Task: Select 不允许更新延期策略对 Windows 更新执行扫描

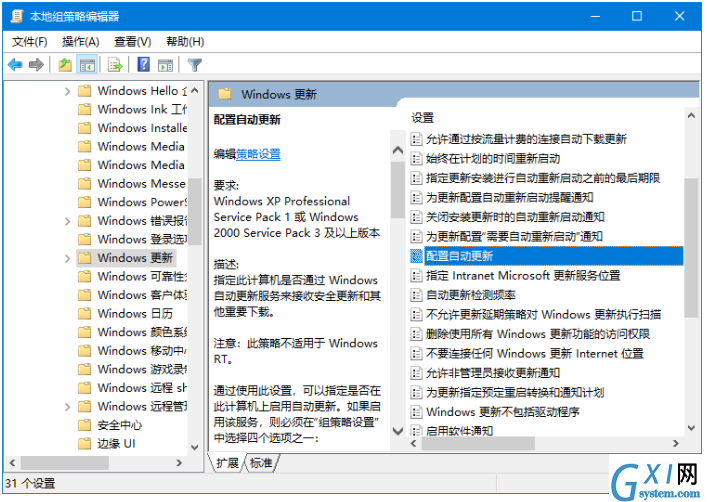Action: click(x=543, y=314)
